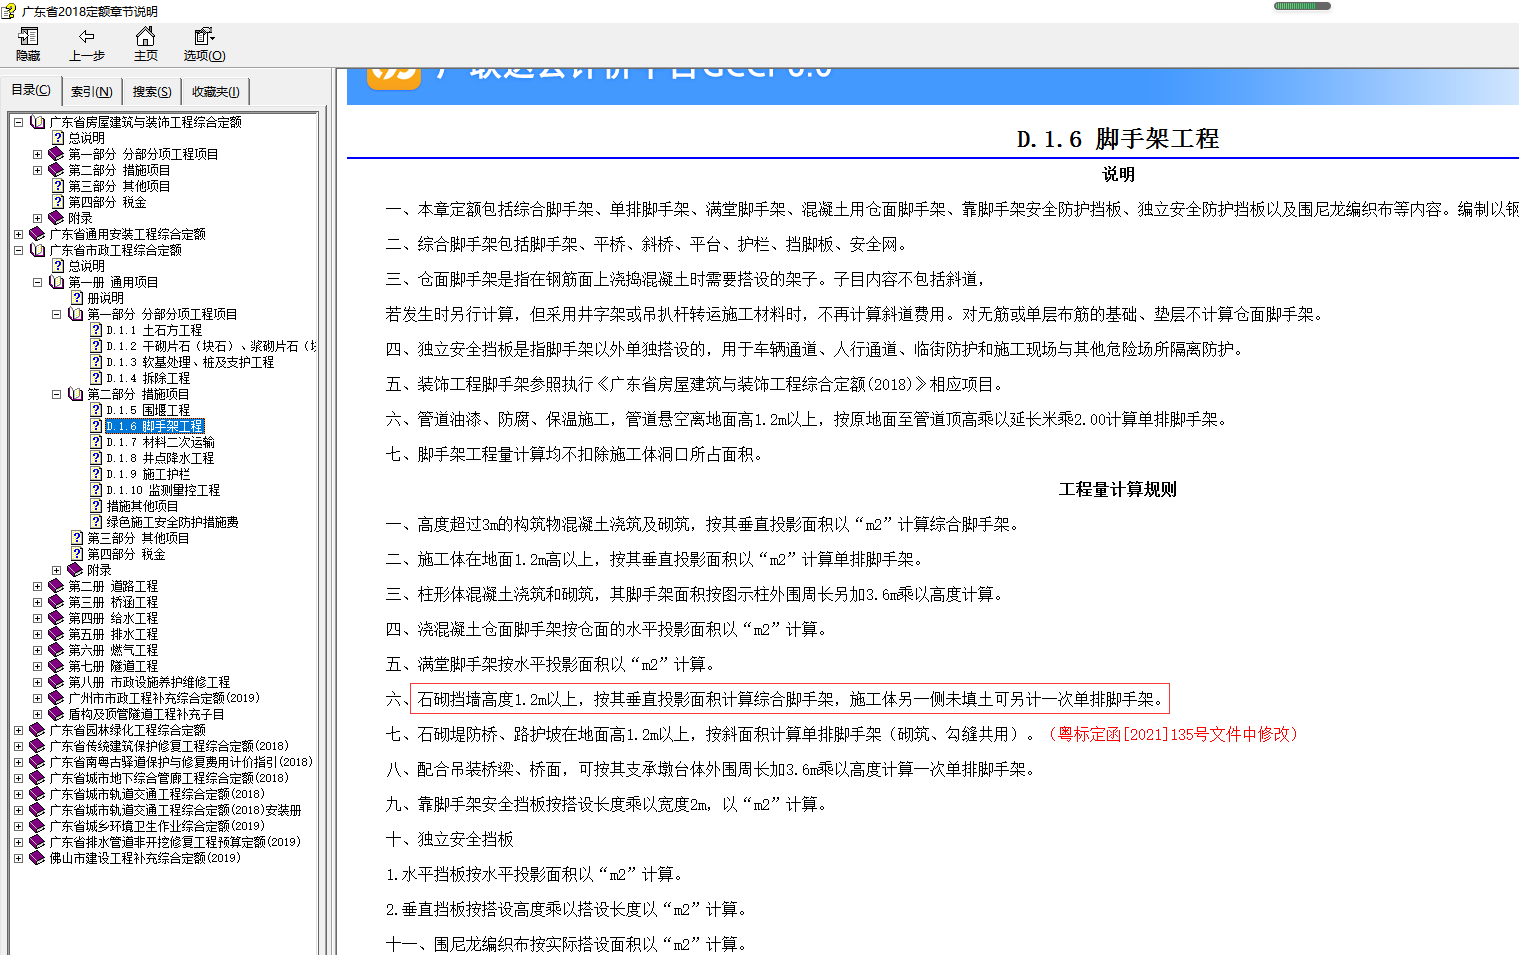1519x955 pixels.
Task: Select 广东省排水管道非开挖修复工程预算定额(2019)
Action: pos(175,842)
